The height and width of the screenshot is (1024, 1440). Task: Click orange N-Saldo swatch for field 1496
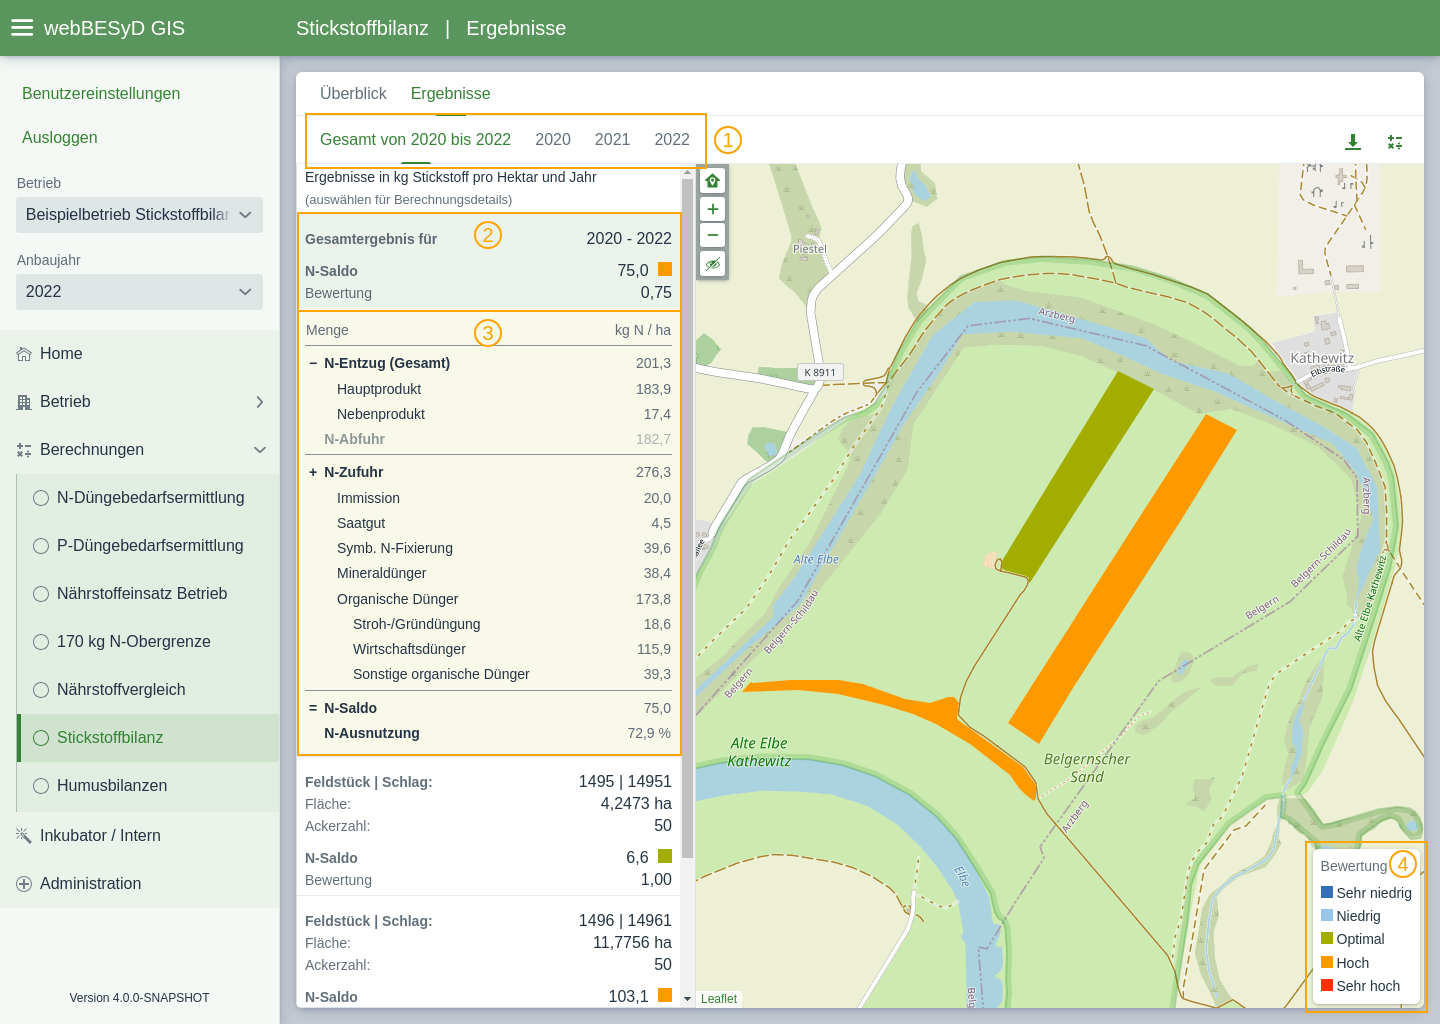click(665, 995)
